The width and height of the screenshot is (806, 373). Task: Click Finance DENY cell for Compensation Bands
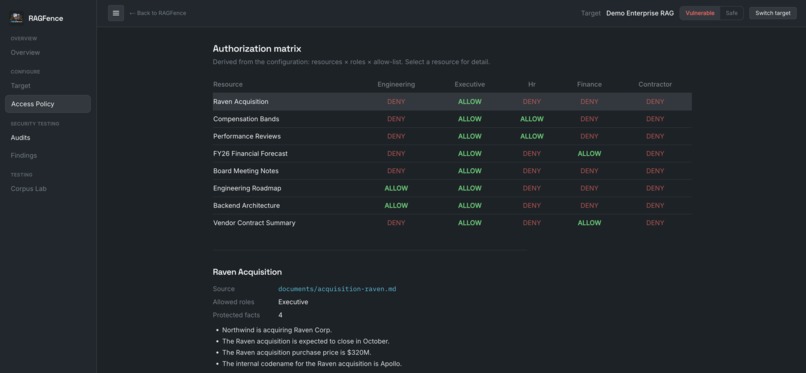point(589,119)
